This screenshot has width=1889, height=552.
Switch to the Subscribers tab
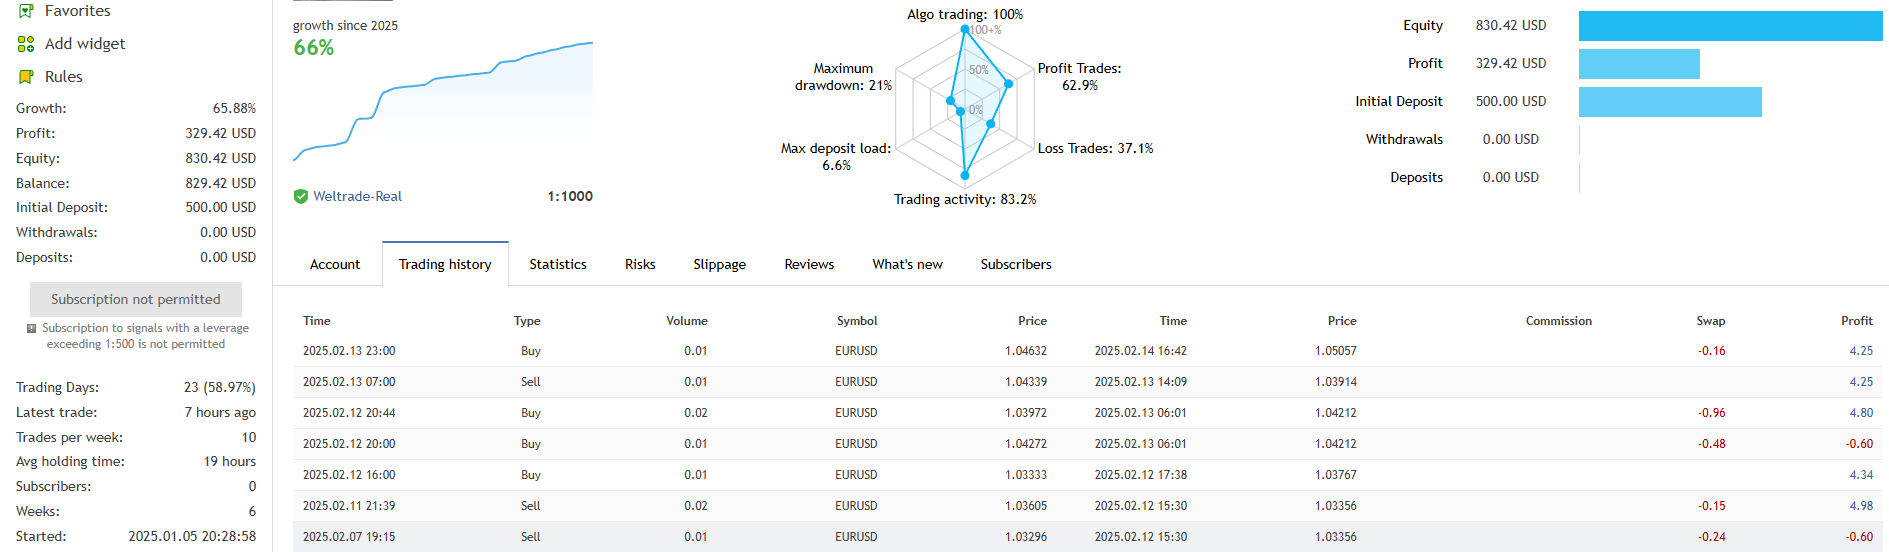point(1016,264)
